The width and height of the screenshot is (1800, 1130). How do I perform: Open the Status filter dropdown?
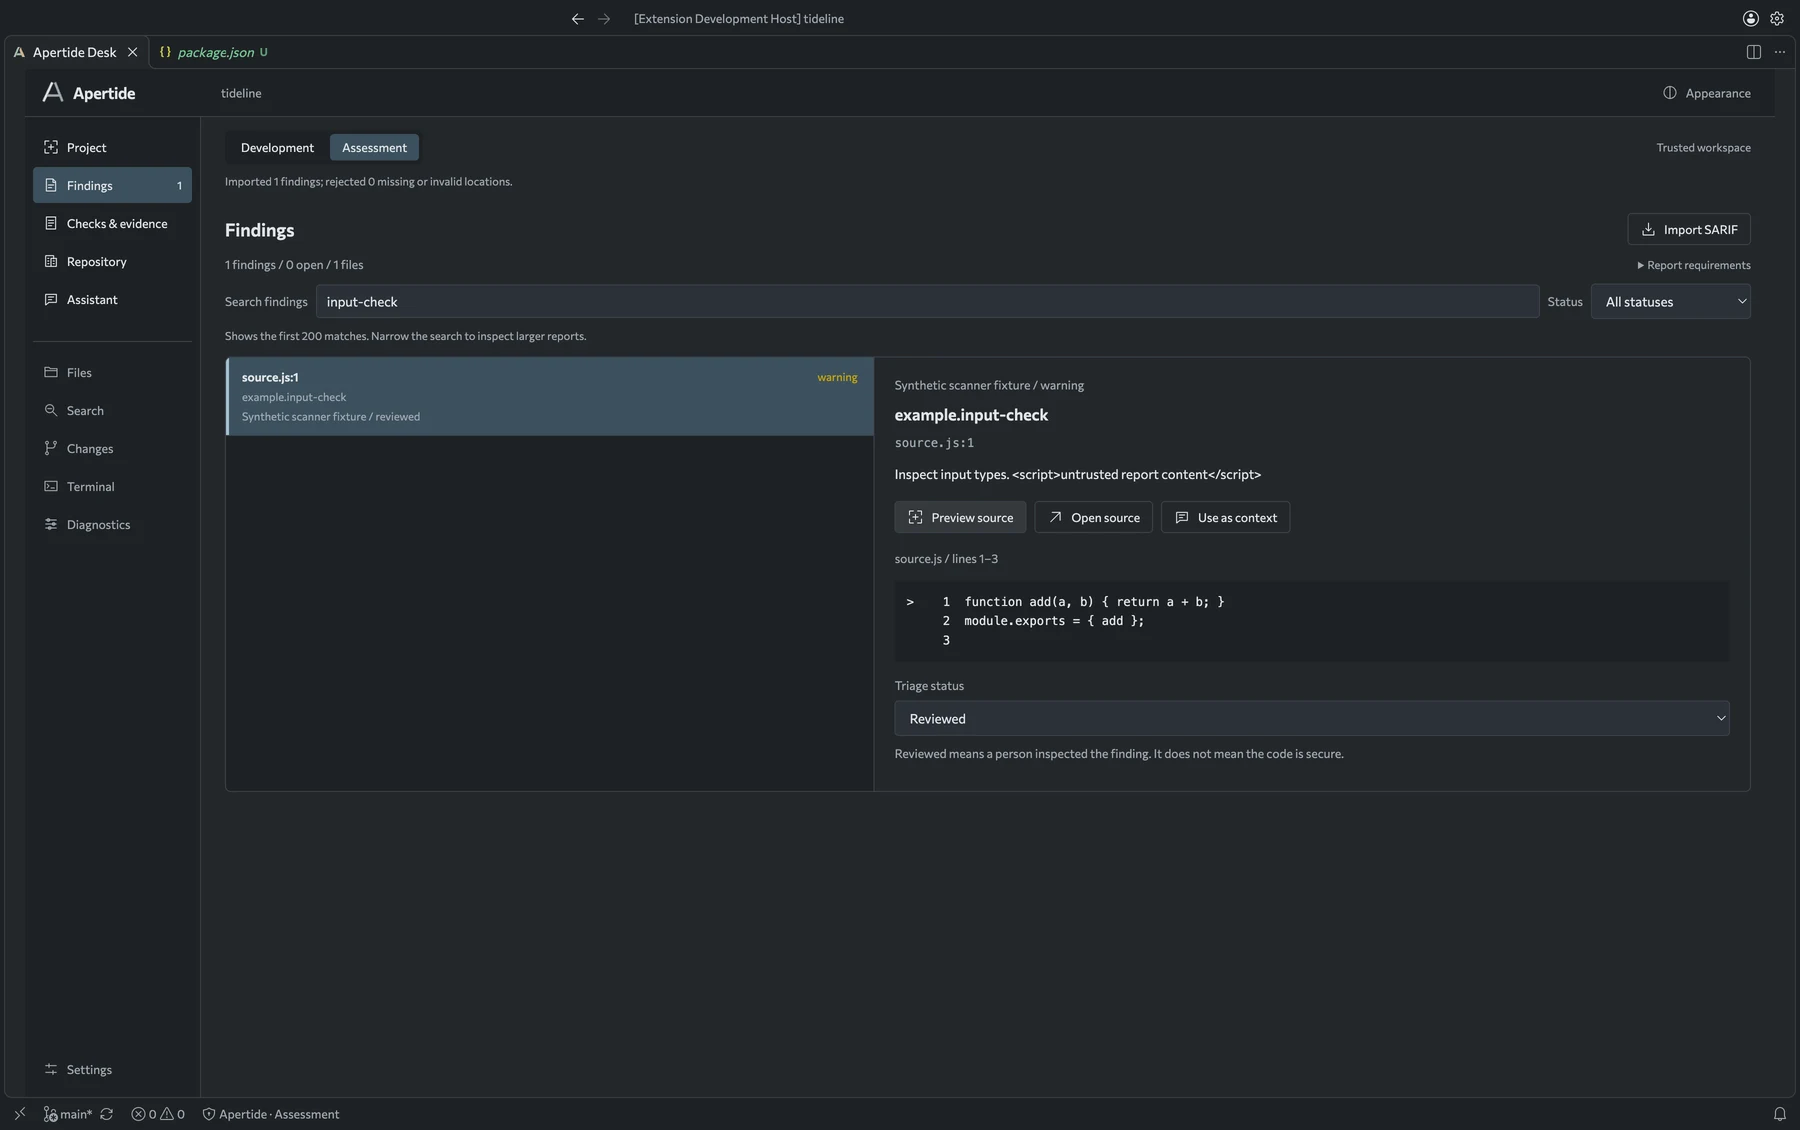tap(1670, 301)
